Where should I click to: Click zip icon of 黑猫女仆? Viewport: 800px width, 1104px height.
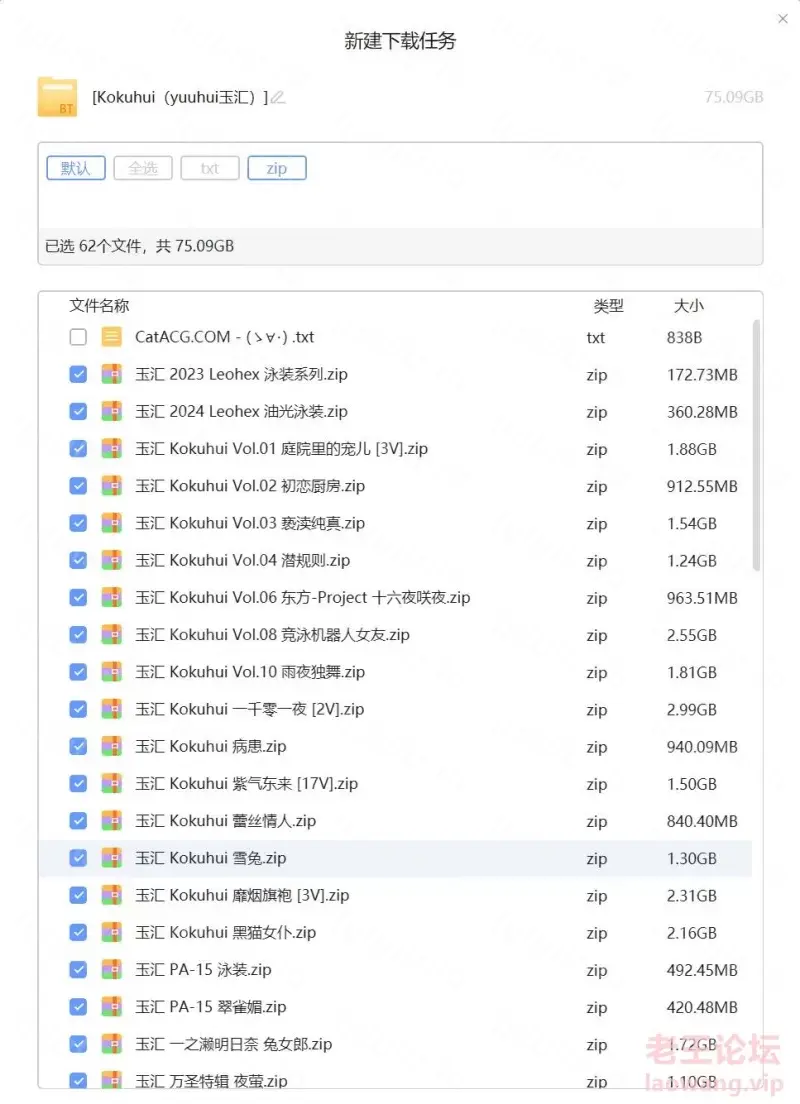point(111,932)
